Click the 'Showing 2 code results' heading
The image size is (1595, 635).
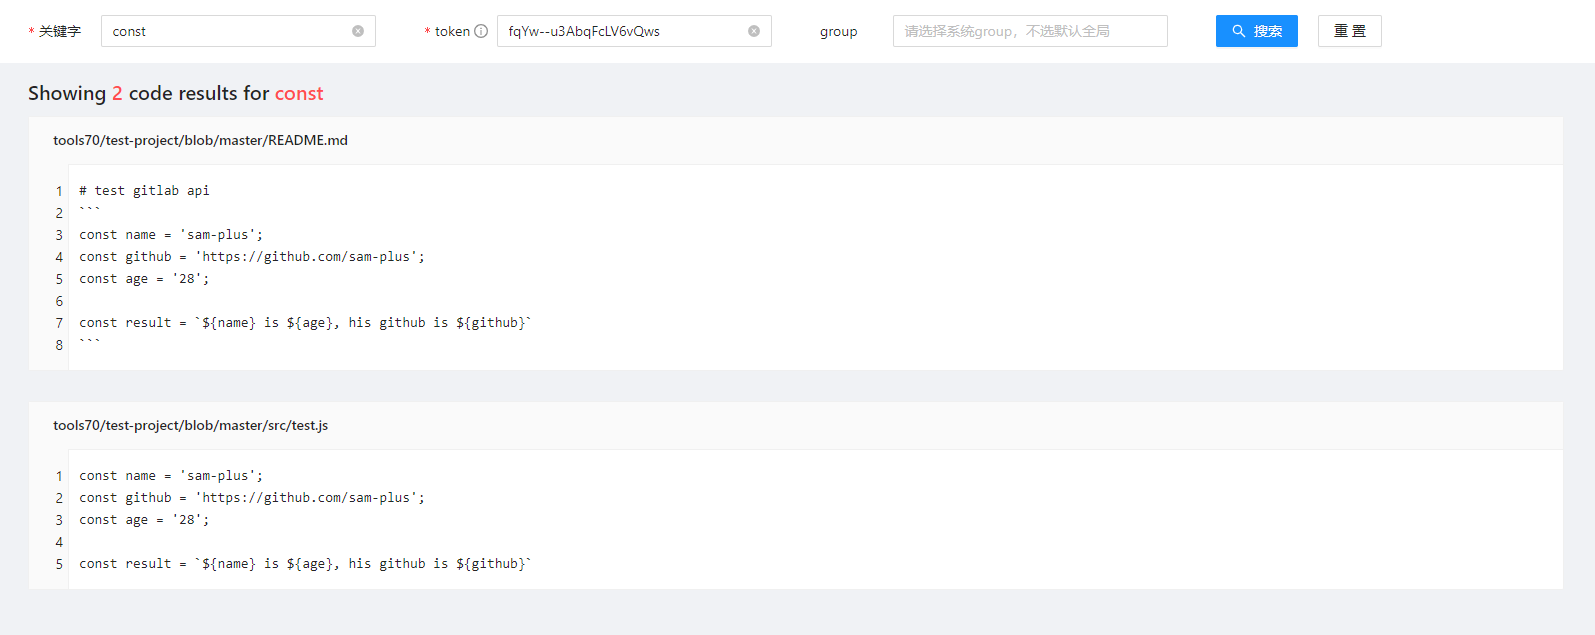click(x=176, y=93)
